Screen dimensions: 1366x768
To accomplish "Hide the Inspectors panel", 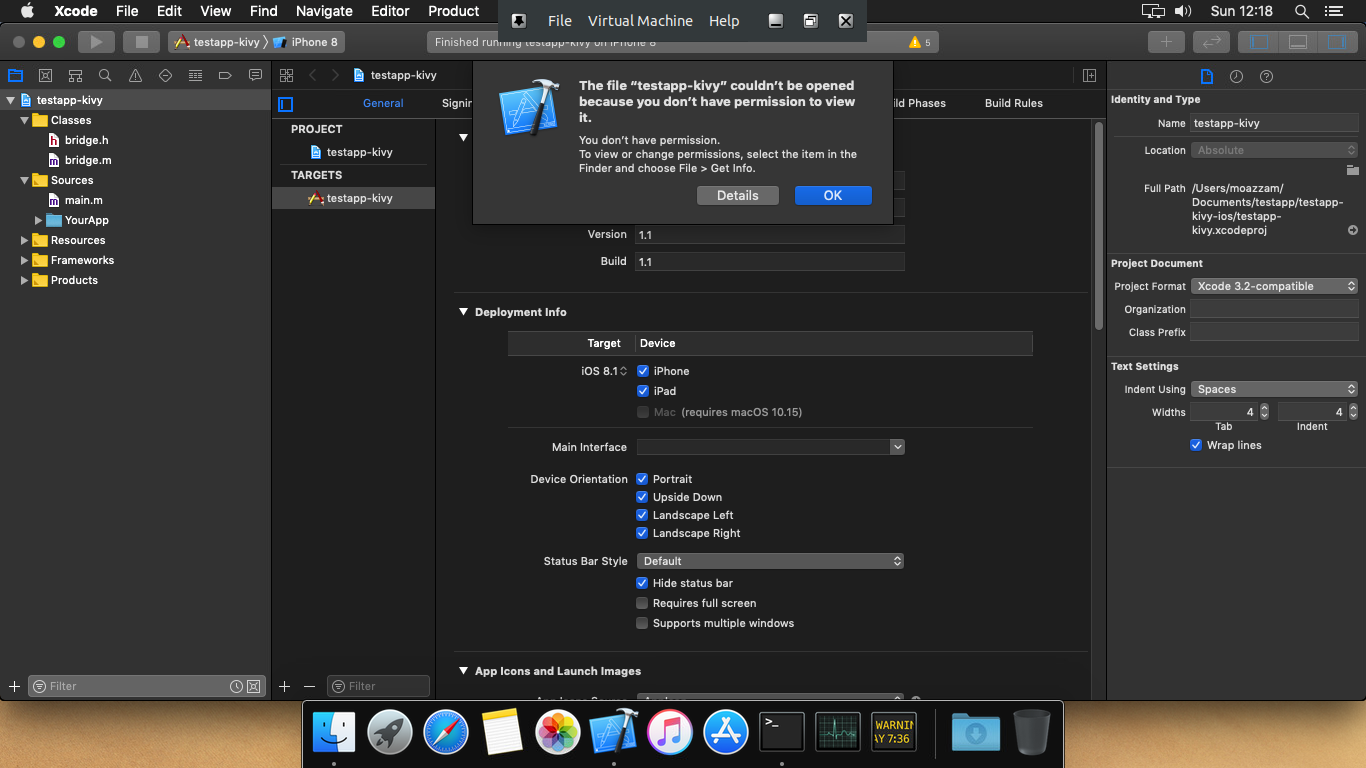I will pos(1336,42).
